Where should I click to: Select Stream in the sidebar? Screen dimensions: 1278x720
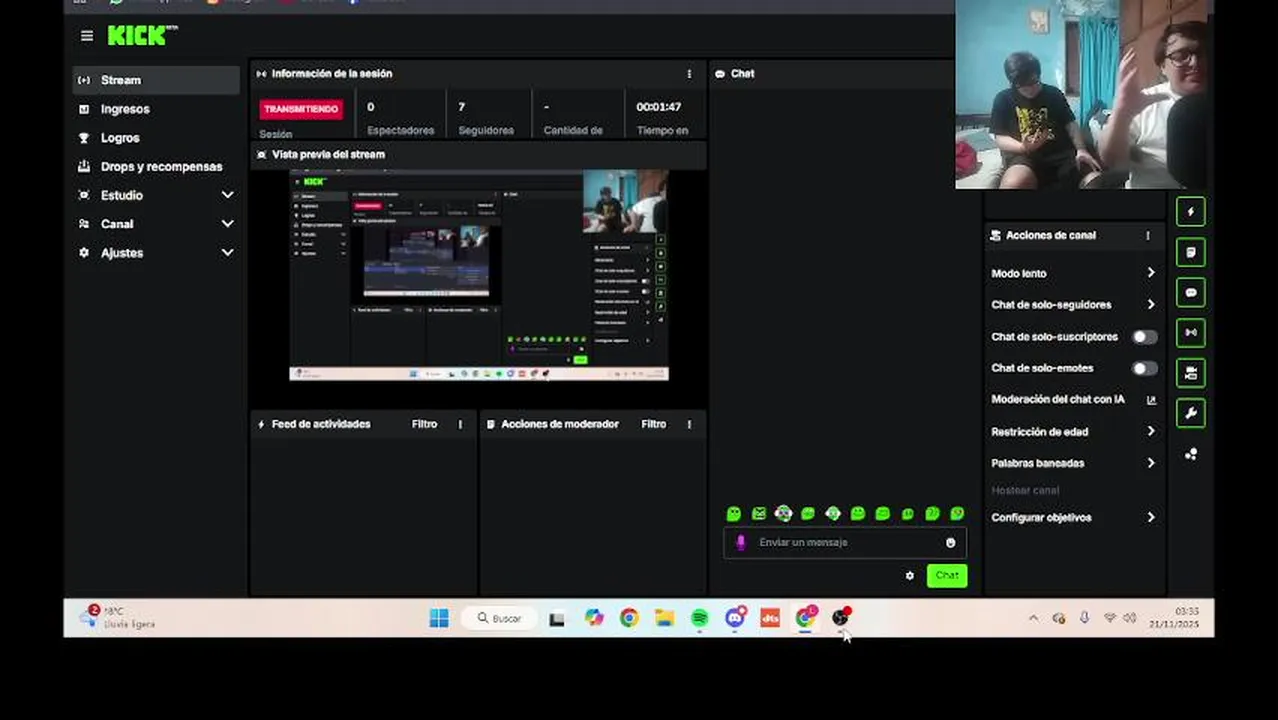tap(156, 80)
